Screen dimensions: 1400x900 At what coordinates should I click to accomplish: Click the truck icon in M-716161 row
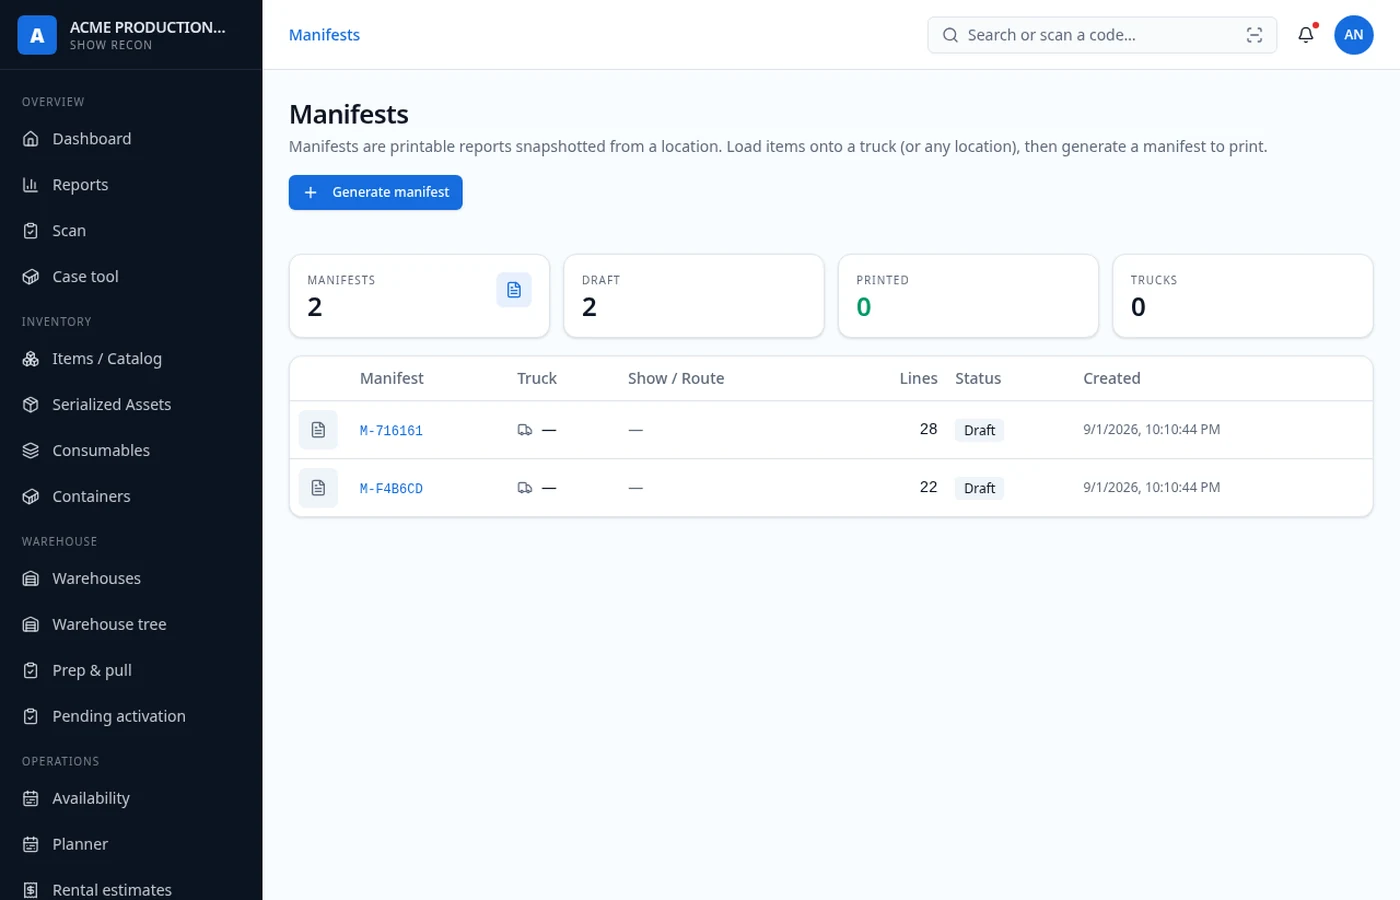(525, 430)
